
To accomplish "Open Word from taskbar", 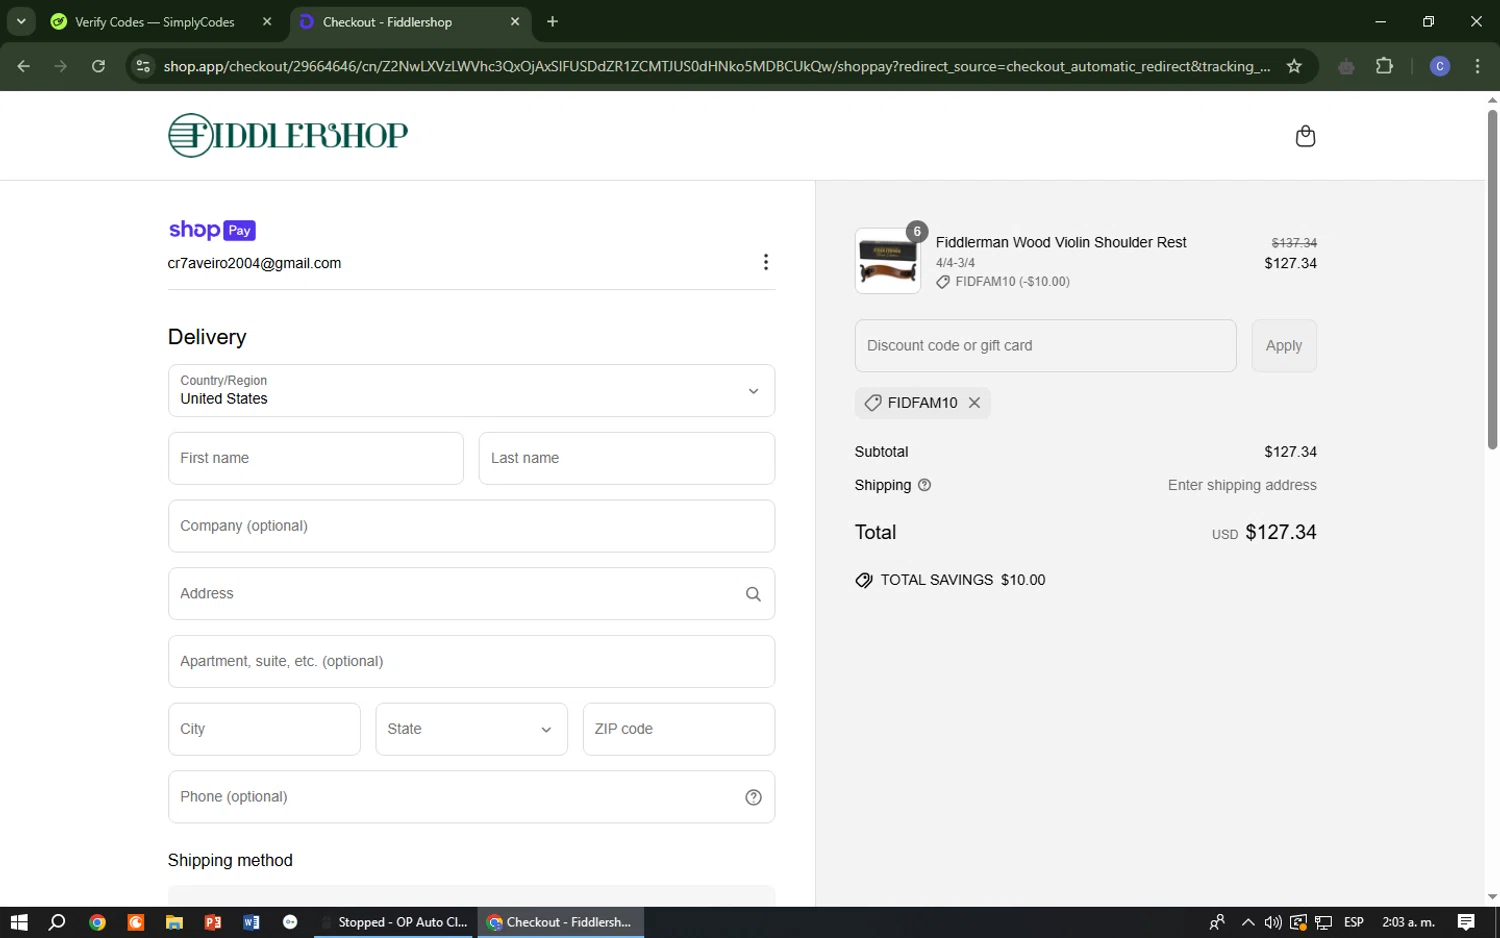I will coord(251,922).
